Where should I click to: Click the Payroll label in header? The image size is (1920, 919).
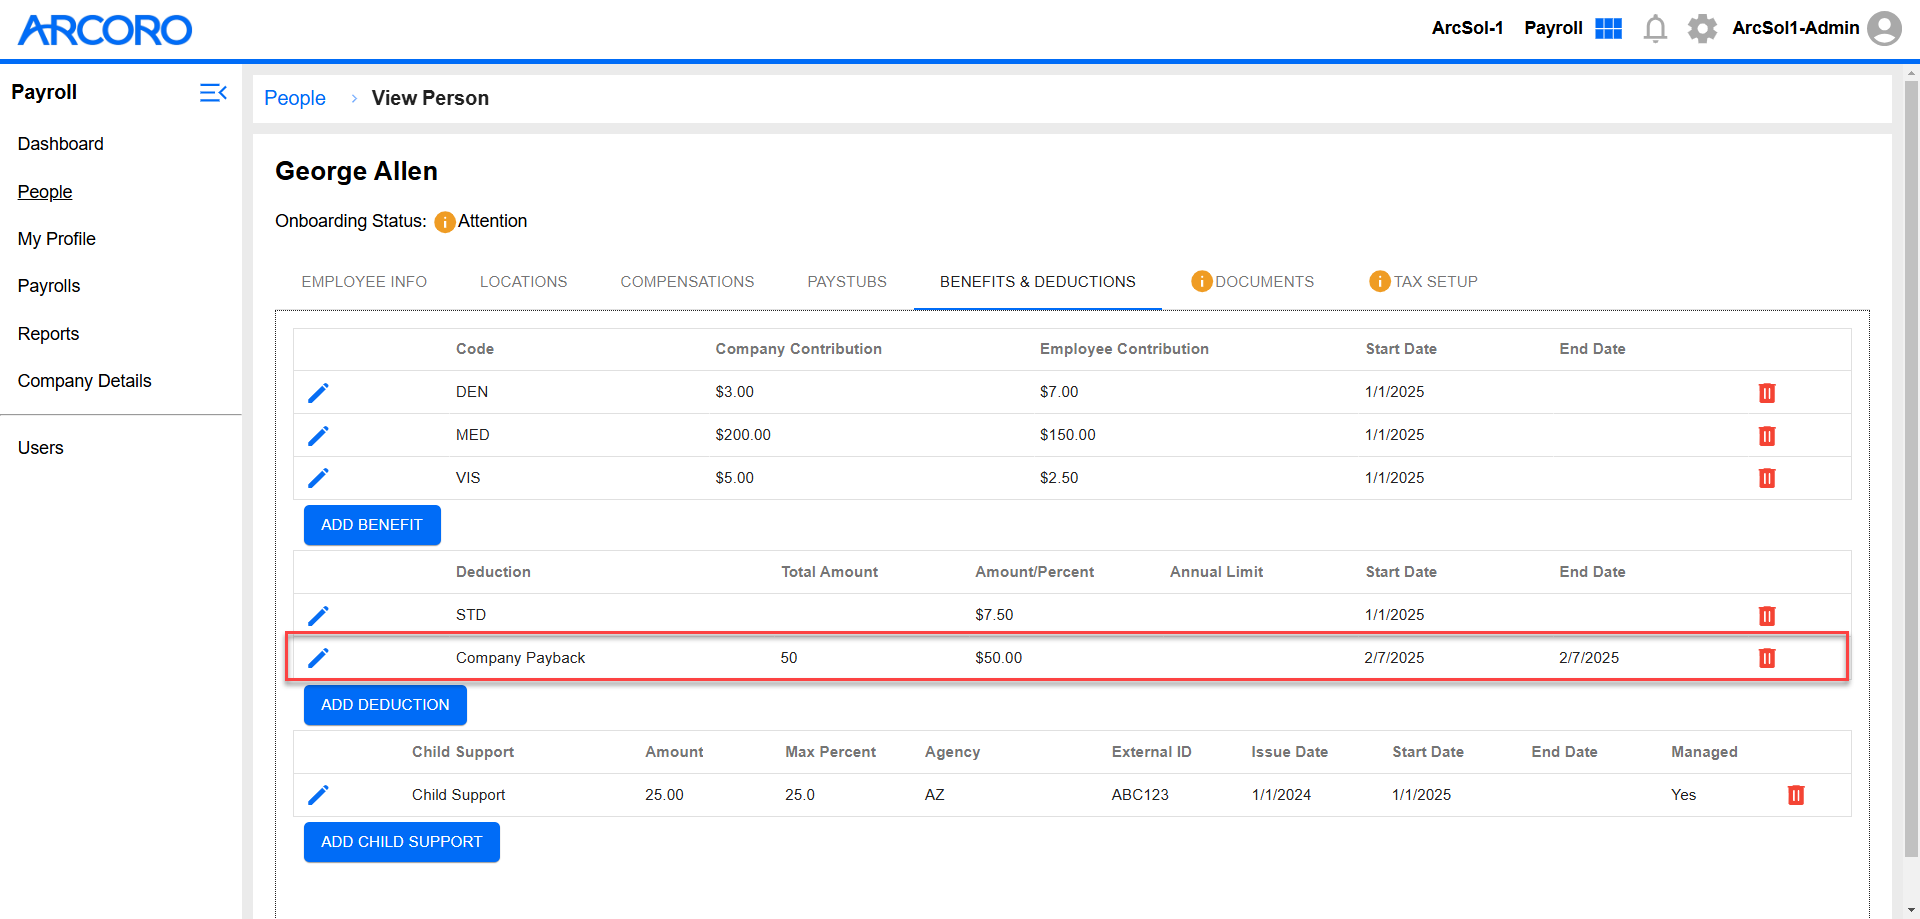click(1553, 28)
